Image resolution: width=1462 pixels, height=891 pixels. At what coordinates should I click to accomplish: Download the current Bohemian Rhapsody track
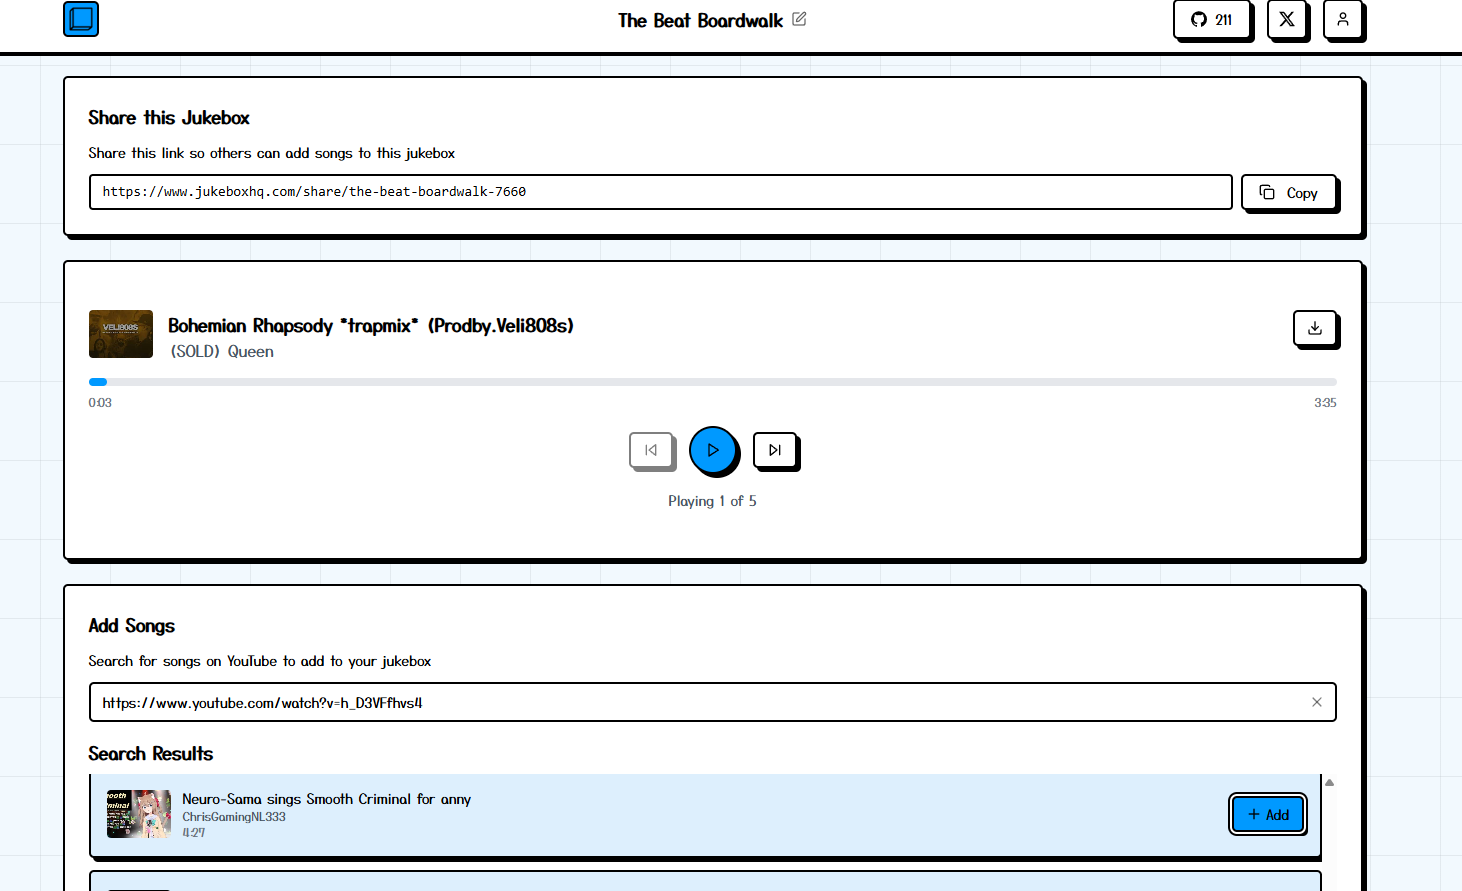tap(1315, 328)
